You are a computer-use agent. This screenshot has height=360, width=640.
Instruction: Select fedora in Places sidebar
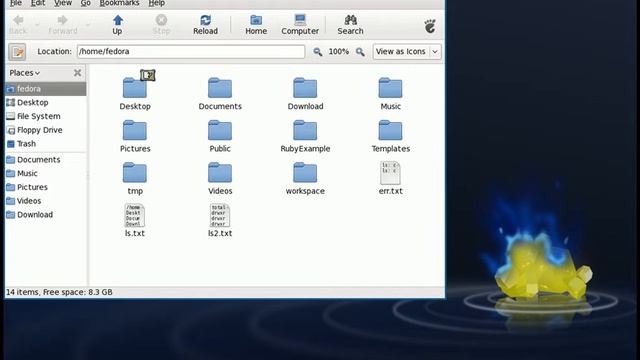point(46,89)
